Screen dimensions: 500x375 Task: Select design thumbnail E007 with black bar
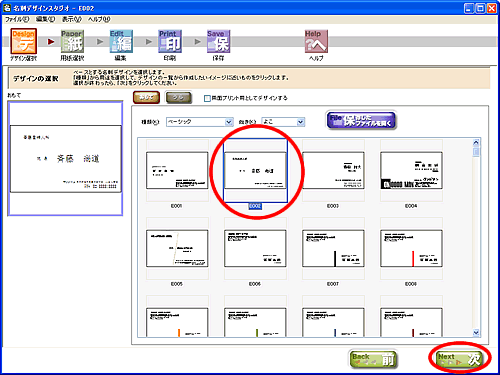pyautogui.click(x=333, y=248)
